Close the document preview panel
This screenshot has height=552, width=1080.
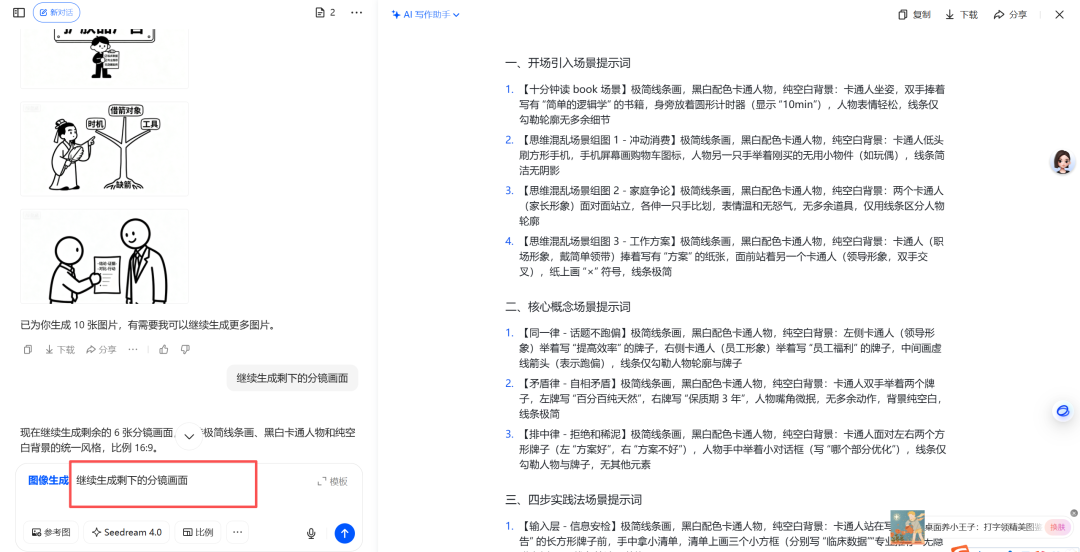1059,14
